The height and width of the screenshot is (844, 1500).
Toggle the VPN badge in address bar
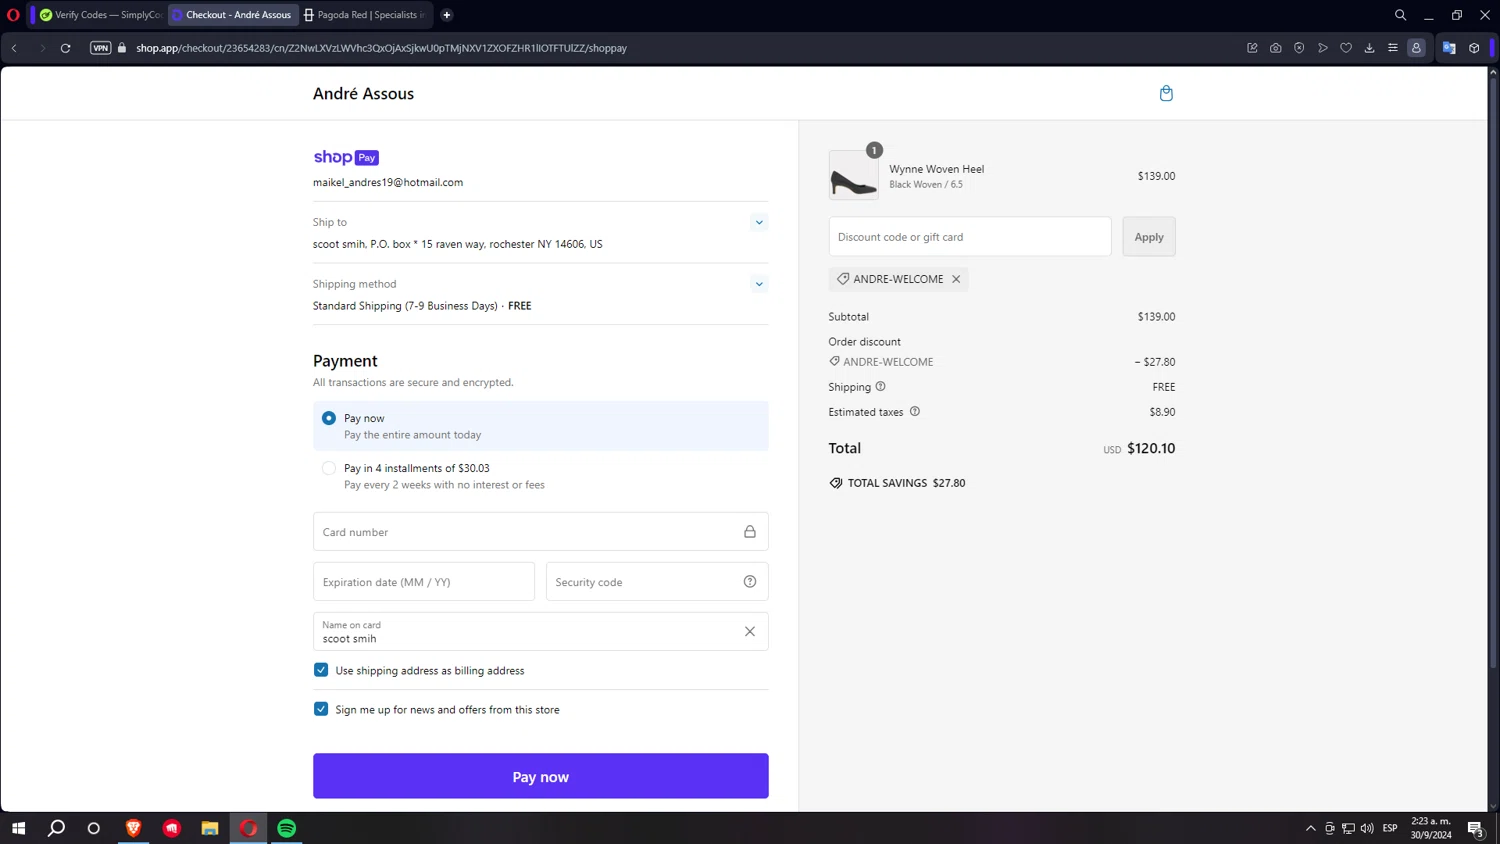100,48
